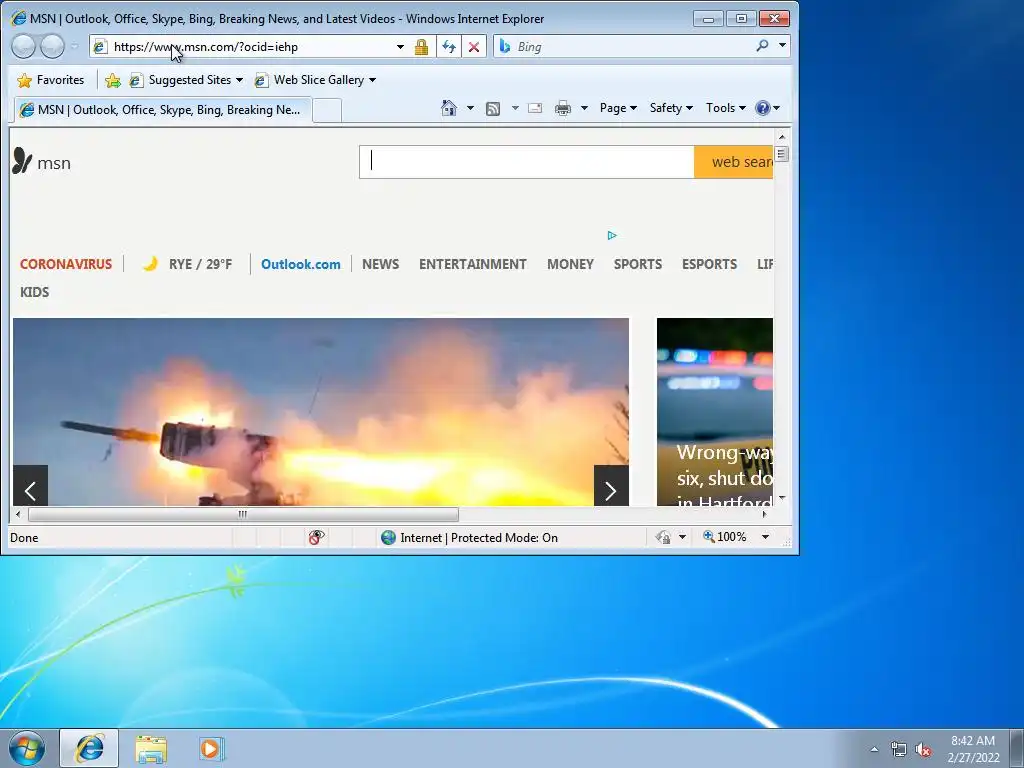Screen dimensions: 1024x768
Task: Expand the Print options dropdown arrow
Action: pyautogui.click(x=584, y=108)
